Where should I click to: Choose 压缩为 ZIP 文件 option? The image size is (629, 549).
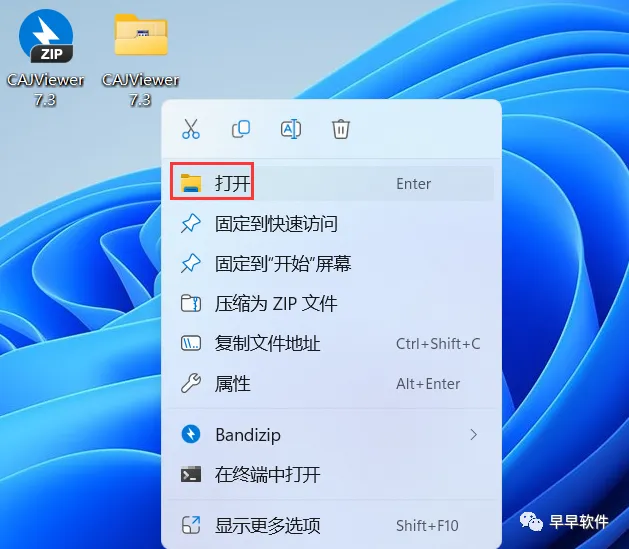(x=332, y=304)
